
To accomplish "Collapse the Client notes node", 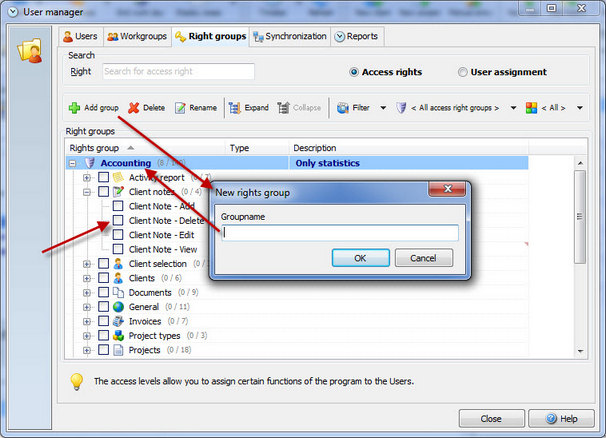I will point(87,192).
